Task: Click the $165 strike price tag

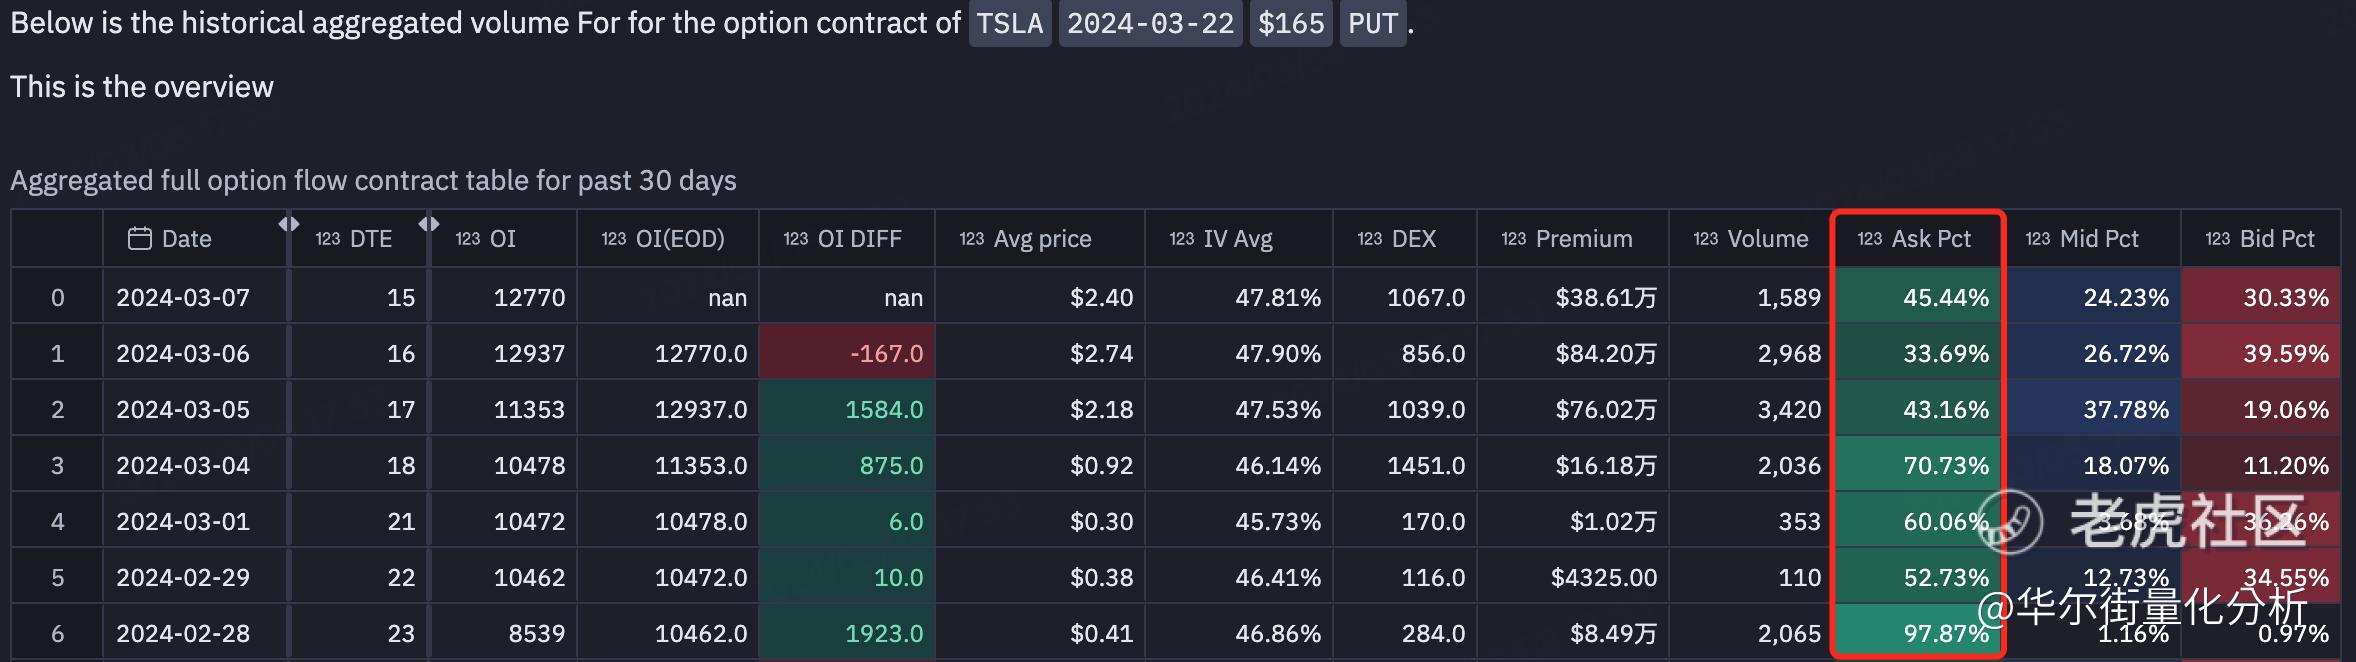Action: click(1291, 23)
